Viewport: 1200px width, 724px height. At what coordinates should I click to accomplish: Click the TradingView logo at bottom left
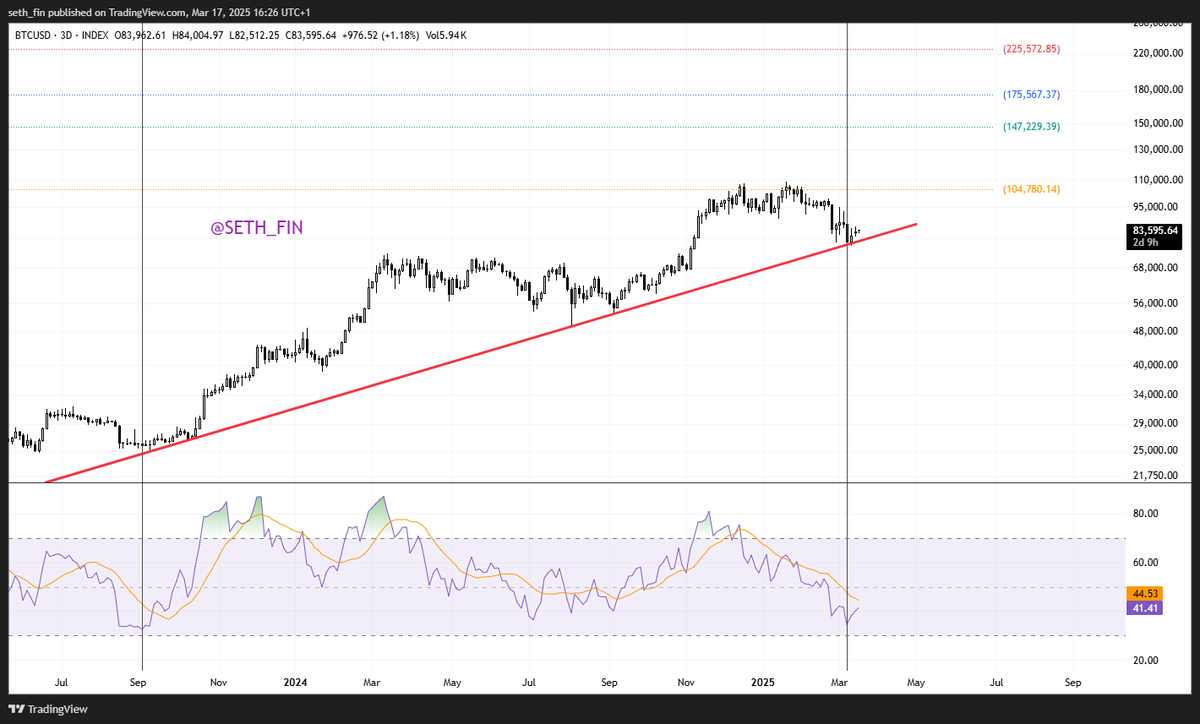coord(48,709)
